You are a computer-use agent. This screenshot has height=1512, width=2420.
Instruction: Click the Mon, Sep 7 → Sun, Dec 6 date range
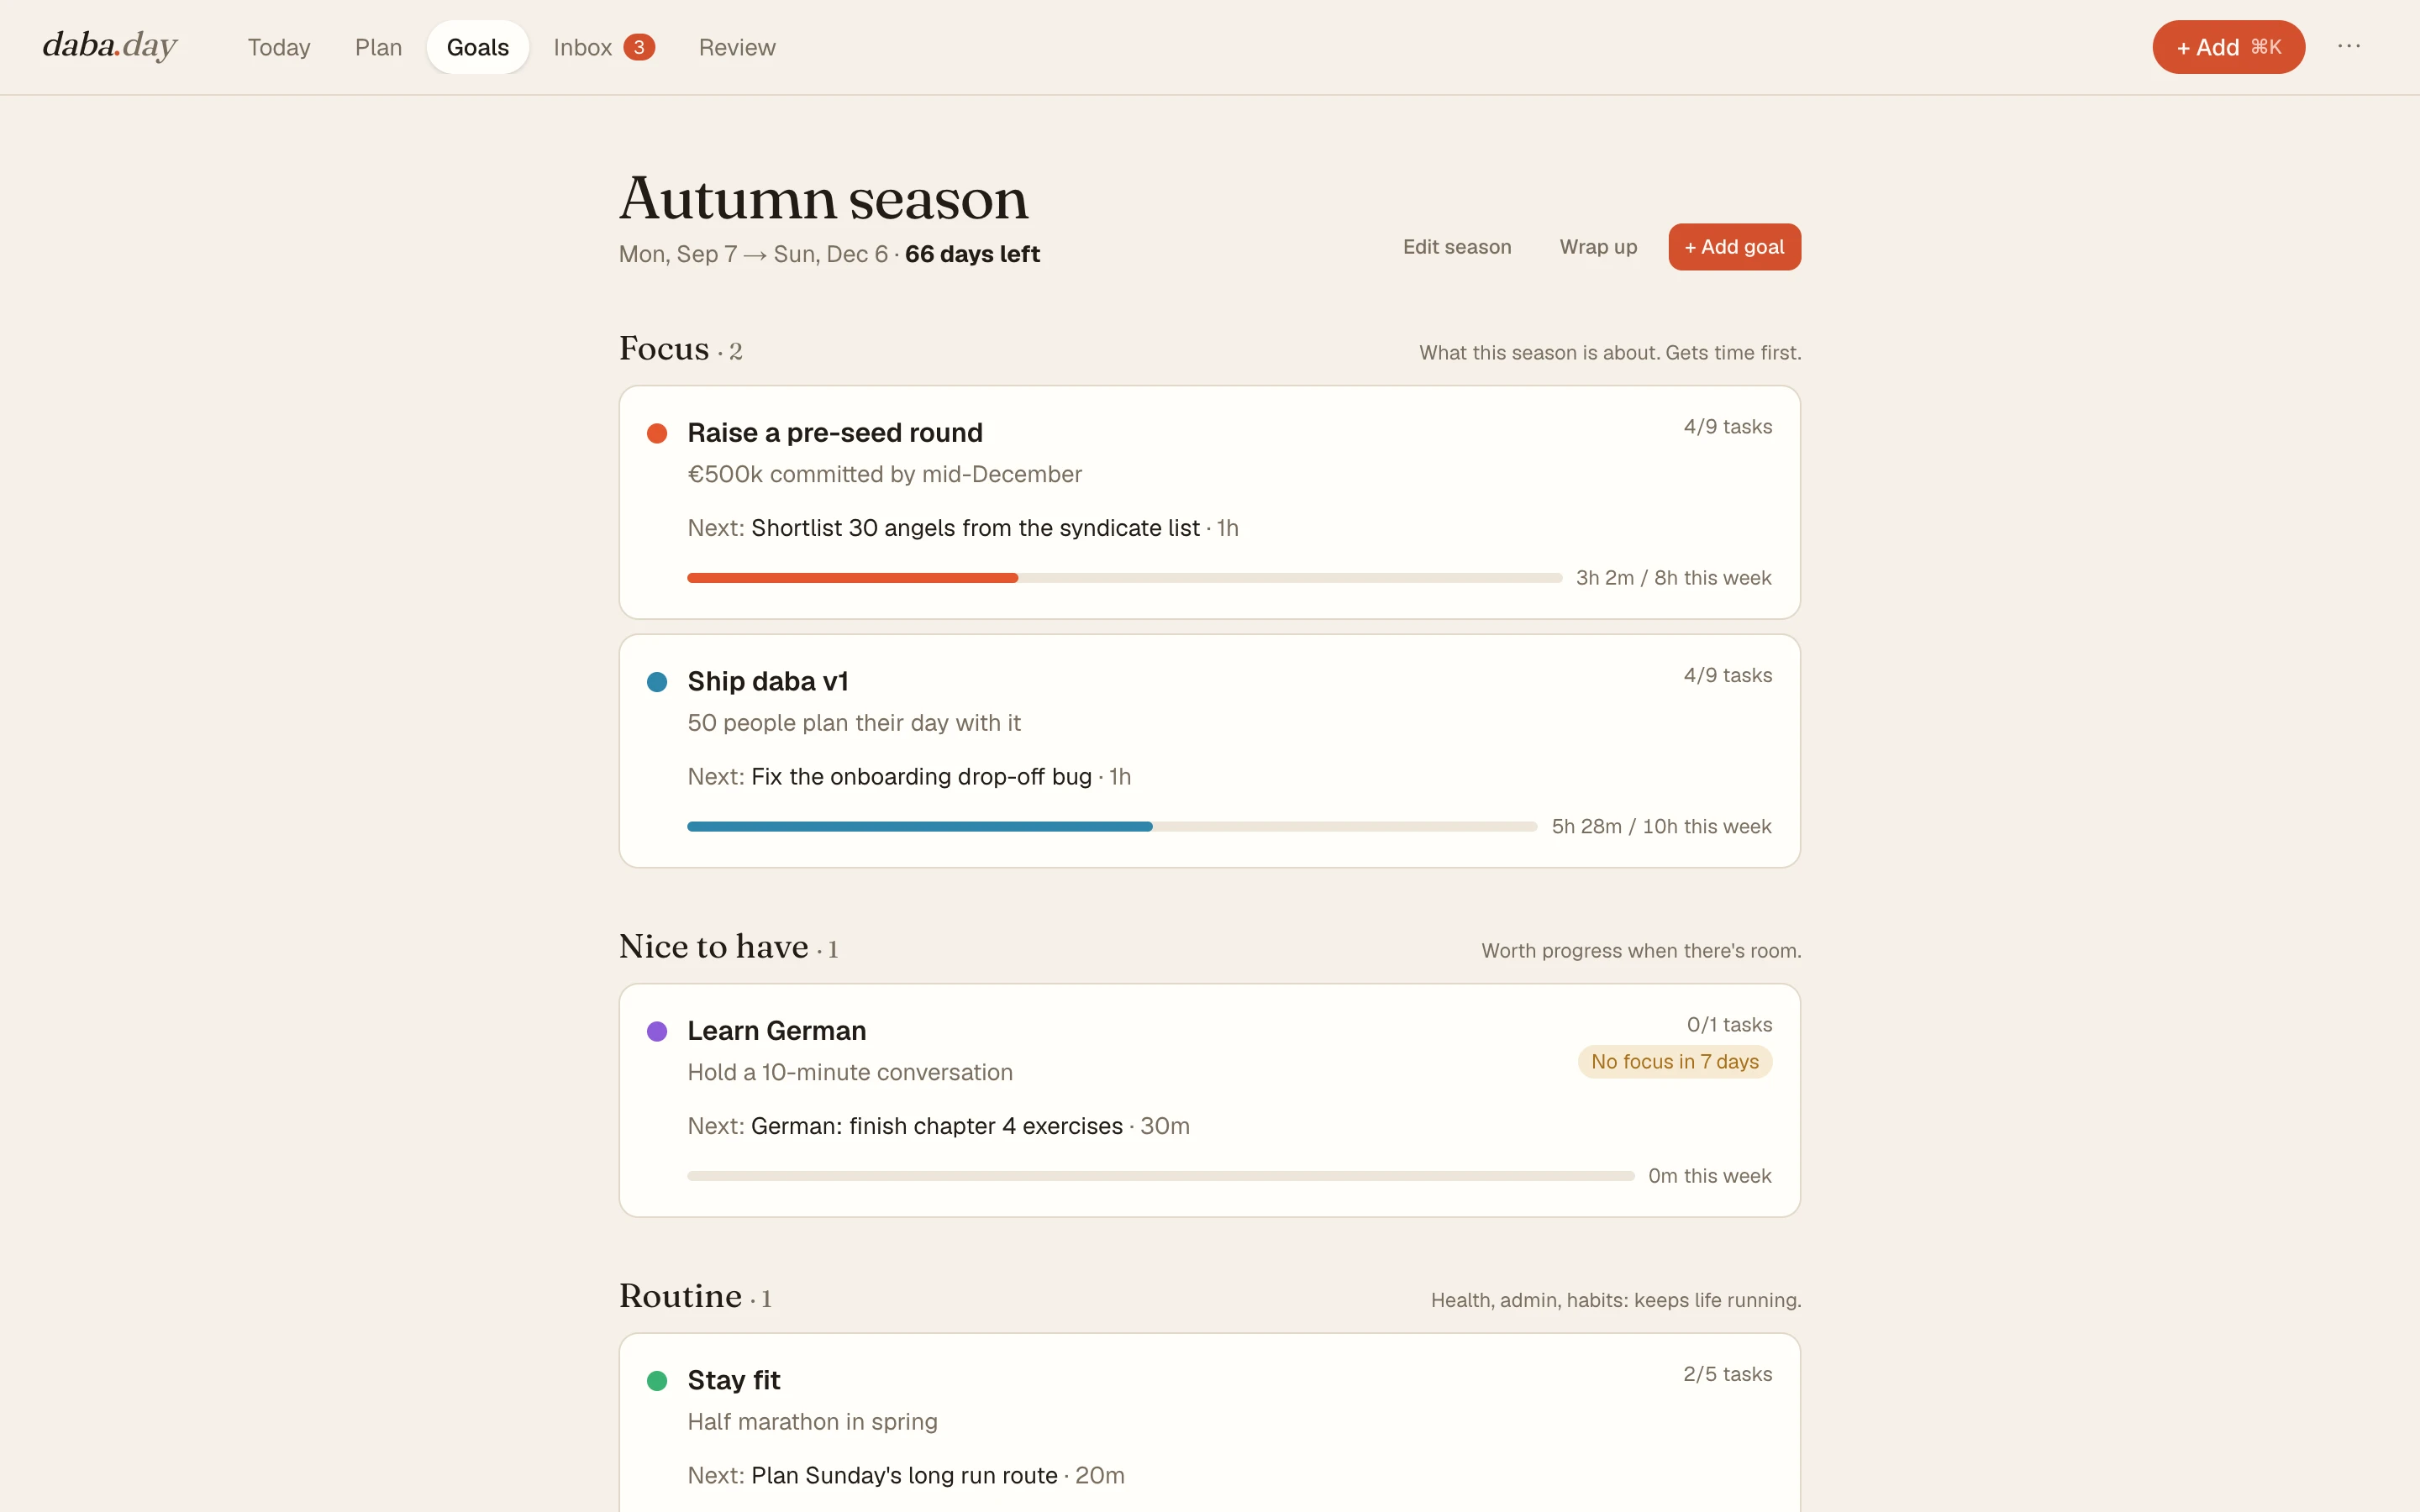click(x=753, y=254)
